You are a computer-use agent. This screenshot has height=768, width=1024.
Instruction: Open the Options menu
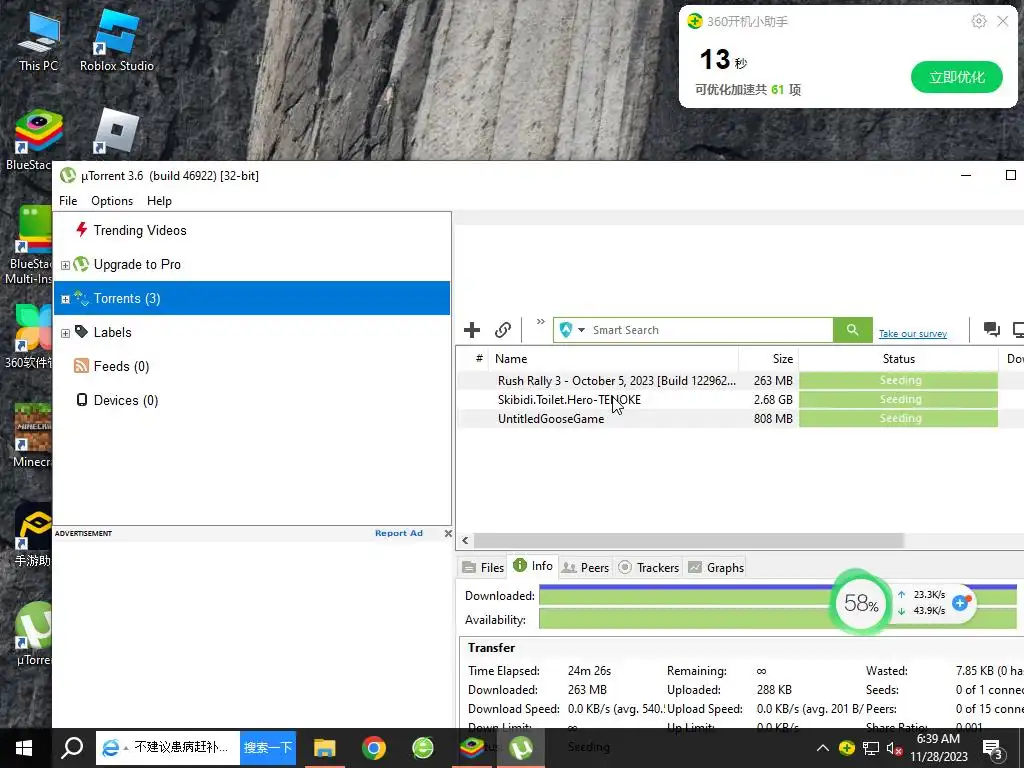point(112,200)
